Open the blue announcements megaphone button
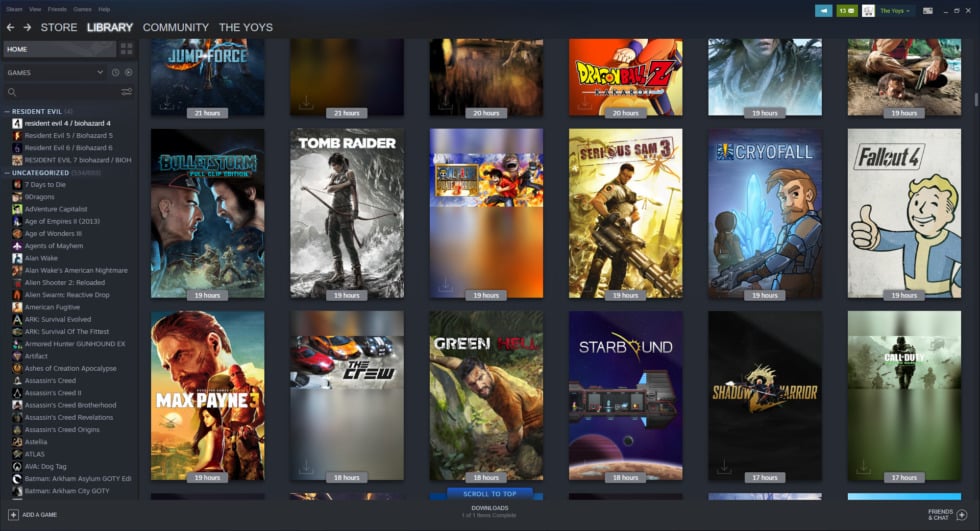The height and width of the screenshot is (531, 980). [823, 11]
